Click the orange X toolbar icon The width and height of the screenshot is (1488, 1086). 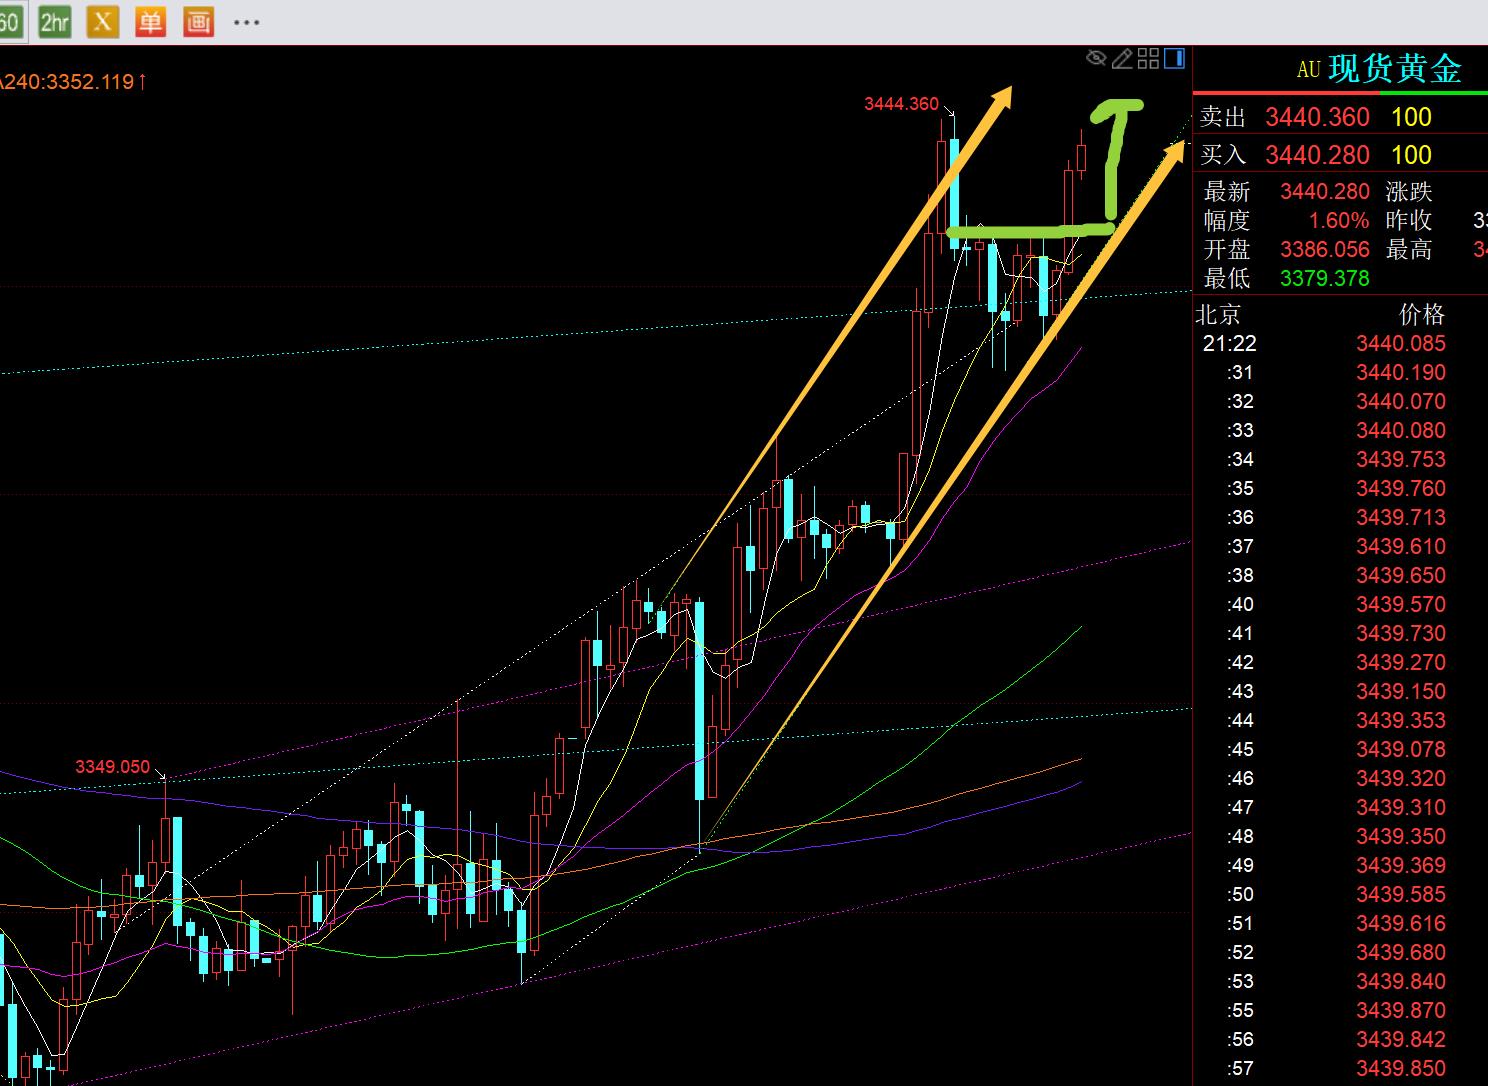102,22
